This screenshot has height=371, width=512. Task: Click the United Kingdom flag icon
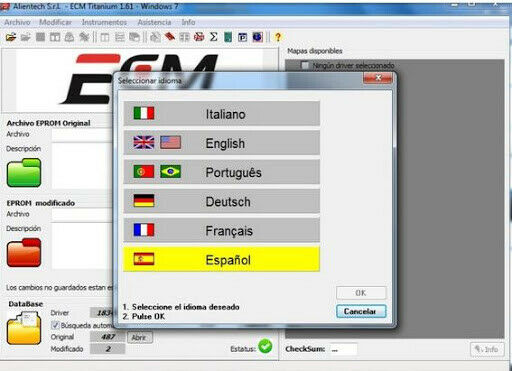pyautogui.click(x=144, y=143)
